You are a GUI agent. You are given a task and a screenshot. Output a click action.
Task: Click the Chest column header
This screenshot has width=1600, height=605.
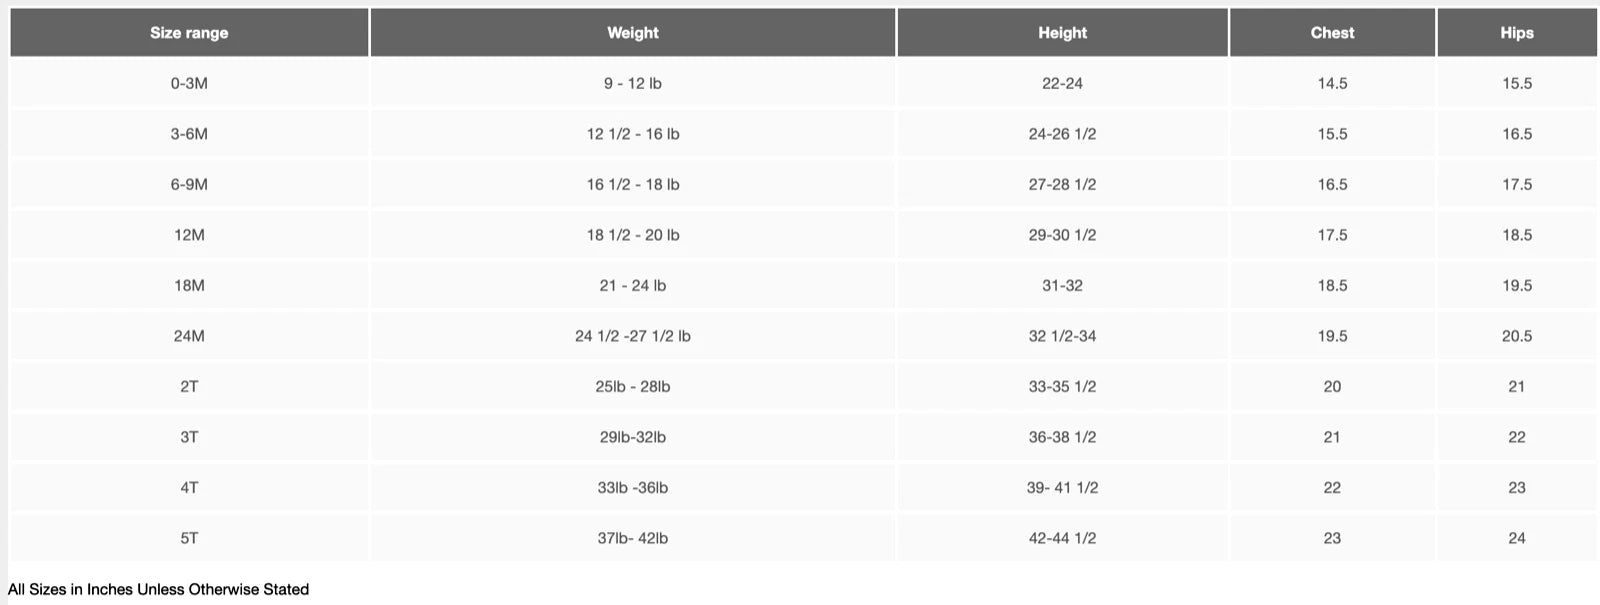tap(1332, 33)
